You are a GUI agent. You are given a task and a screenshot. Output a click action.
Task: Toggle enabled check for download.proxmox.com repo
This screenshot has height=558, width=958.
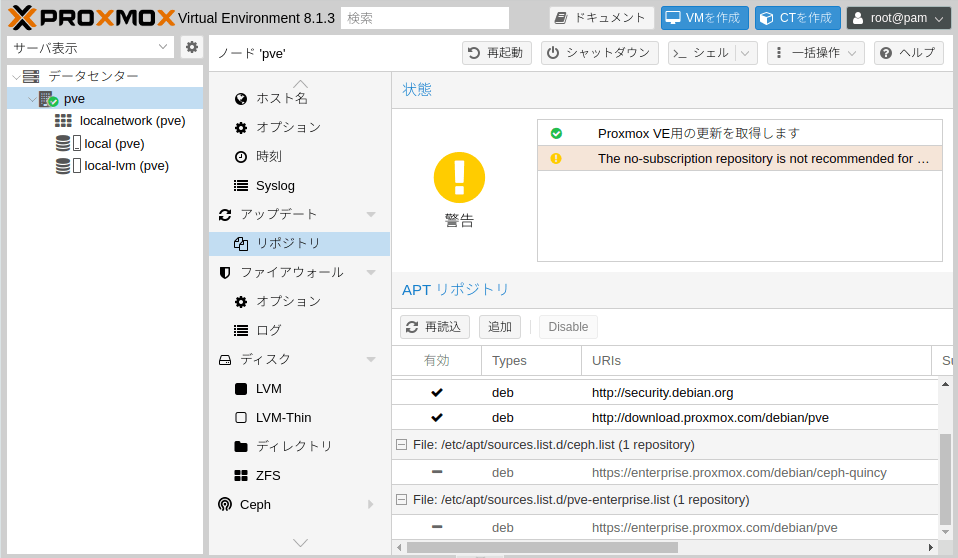point(437,417)
